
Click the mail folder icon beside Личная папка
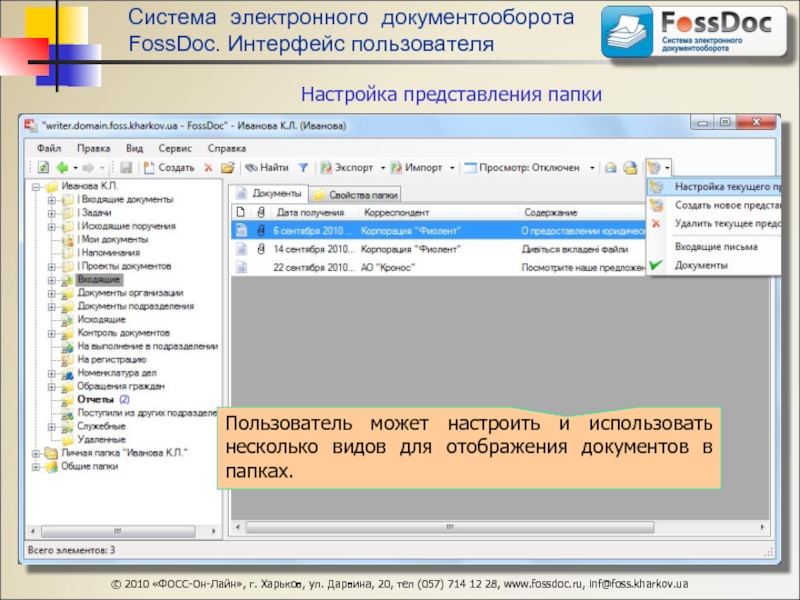[x=51, y=453]
